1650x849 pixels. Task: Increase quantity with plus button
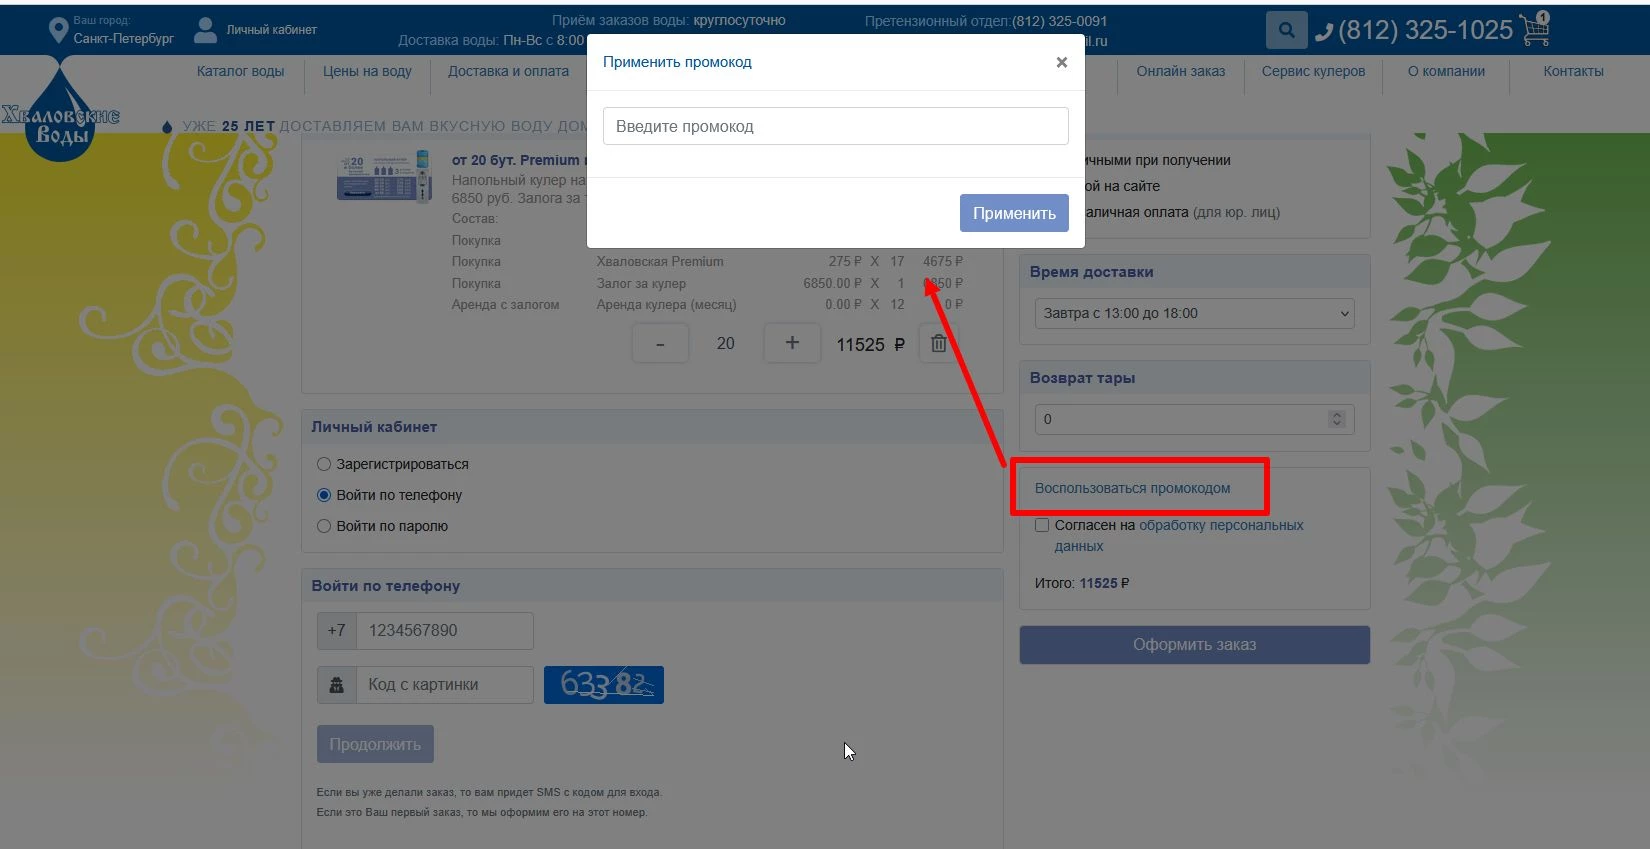point(791,343)
